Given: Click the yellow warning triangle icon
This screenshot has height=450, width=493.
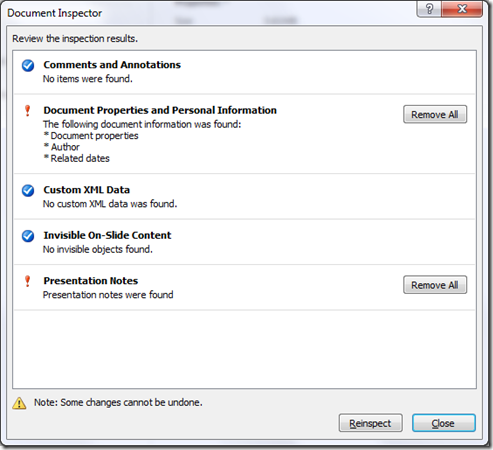Looking at the screenshot, I should coord(19,403).
